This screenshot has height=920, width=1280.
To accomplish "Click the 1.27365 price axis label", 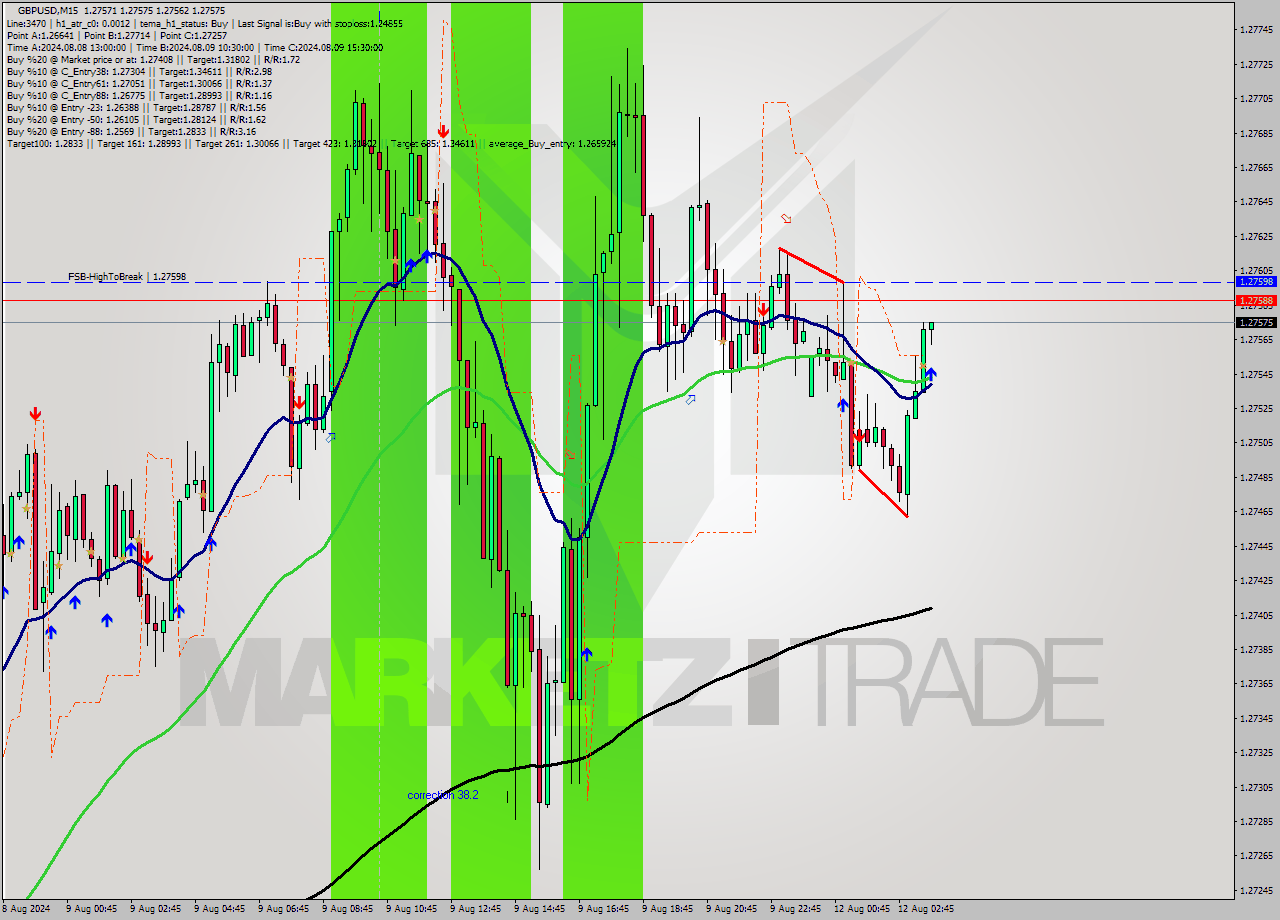I will click(x=1256, y=684).
